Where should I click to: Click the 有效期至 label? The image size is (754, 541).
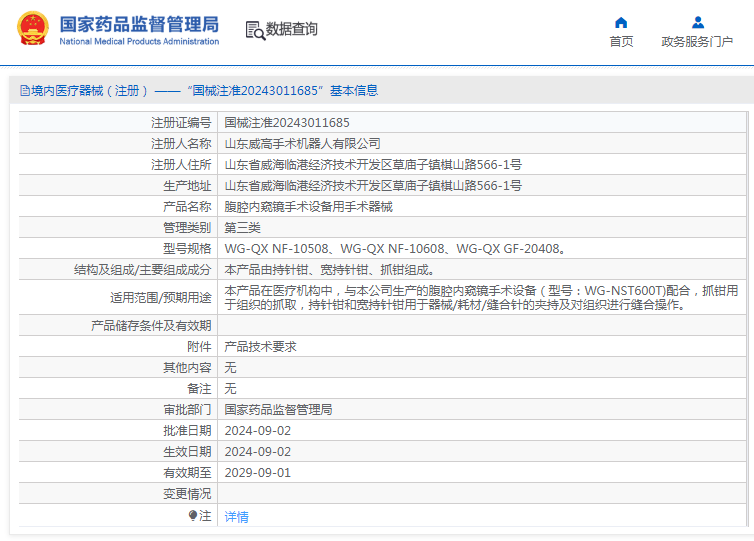(x=187, y=473)
